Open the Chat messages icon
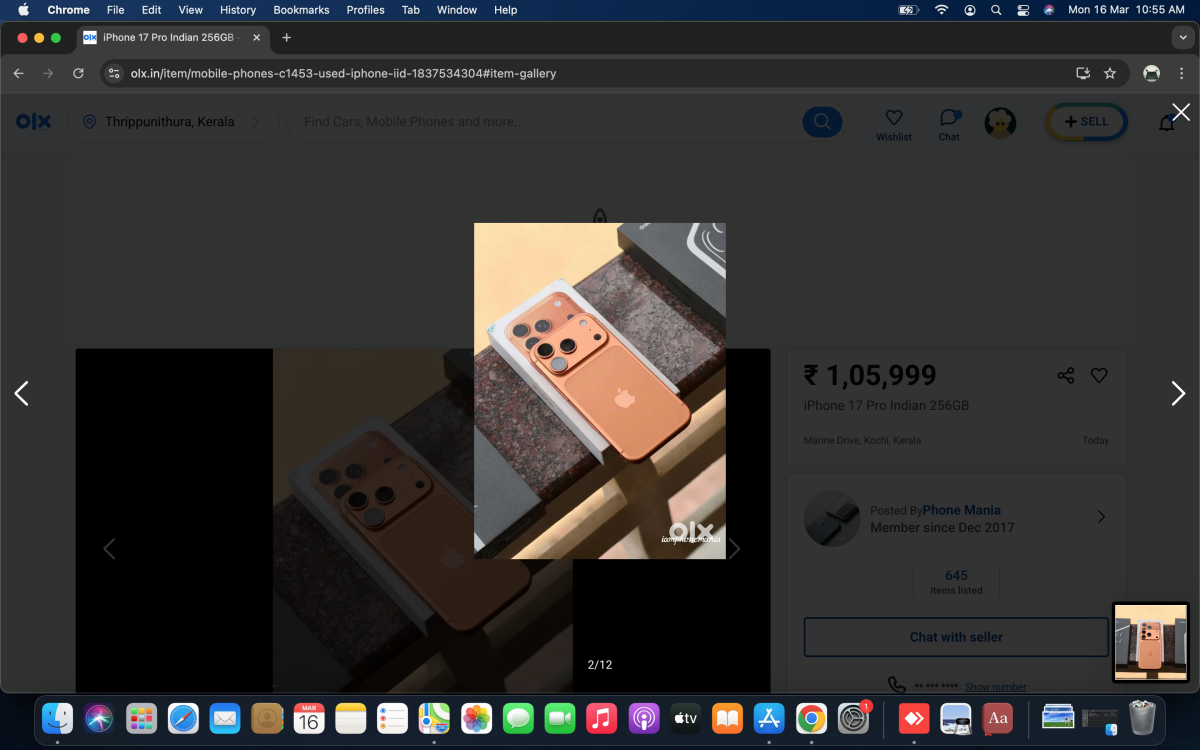This screenshot has width=1200, height=750. tap(949, 124)
